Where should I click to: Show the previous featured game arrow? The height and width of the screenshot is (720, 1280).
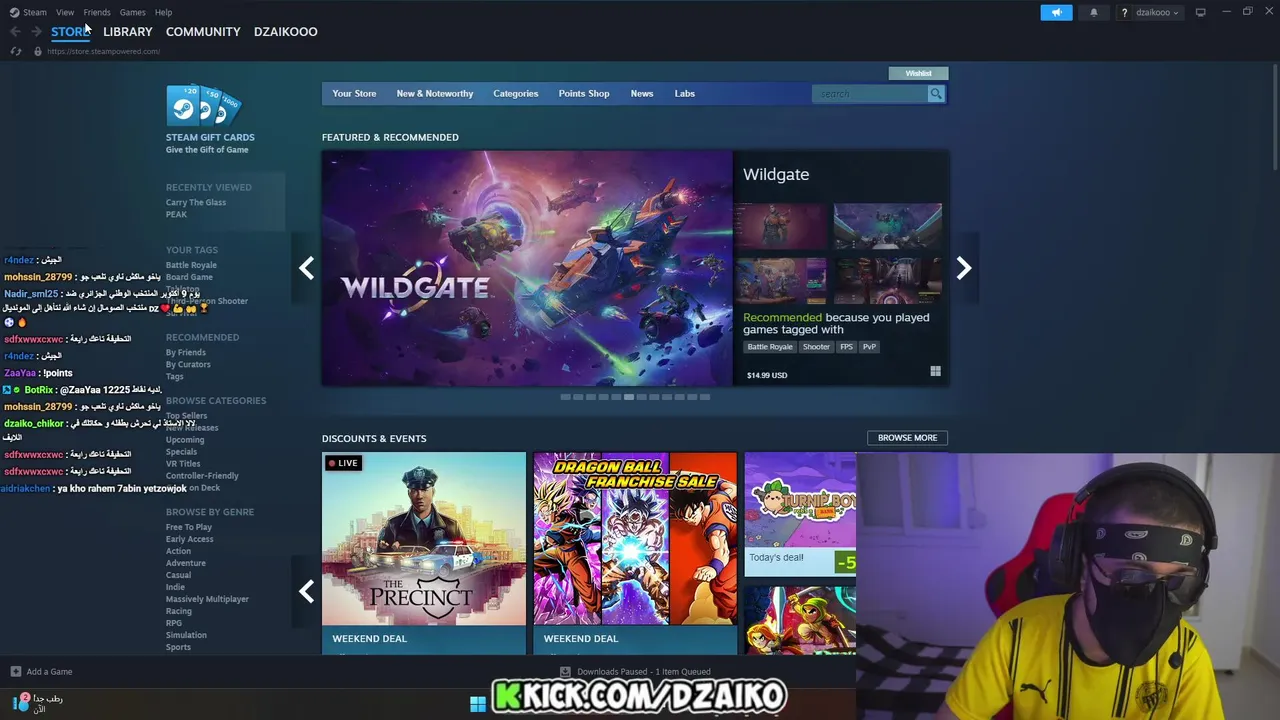point(306,268)
